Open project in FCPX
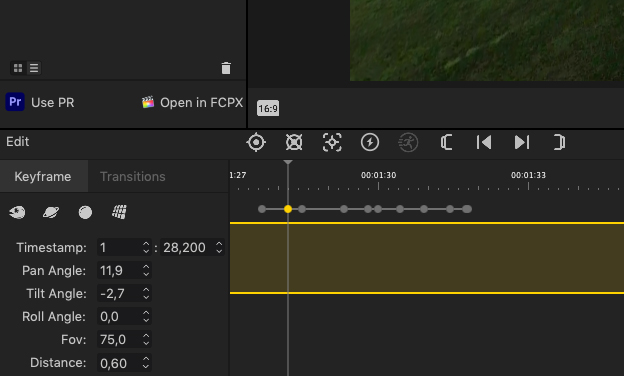The height and width of the screenshot is (376, 624). point(192,102)
